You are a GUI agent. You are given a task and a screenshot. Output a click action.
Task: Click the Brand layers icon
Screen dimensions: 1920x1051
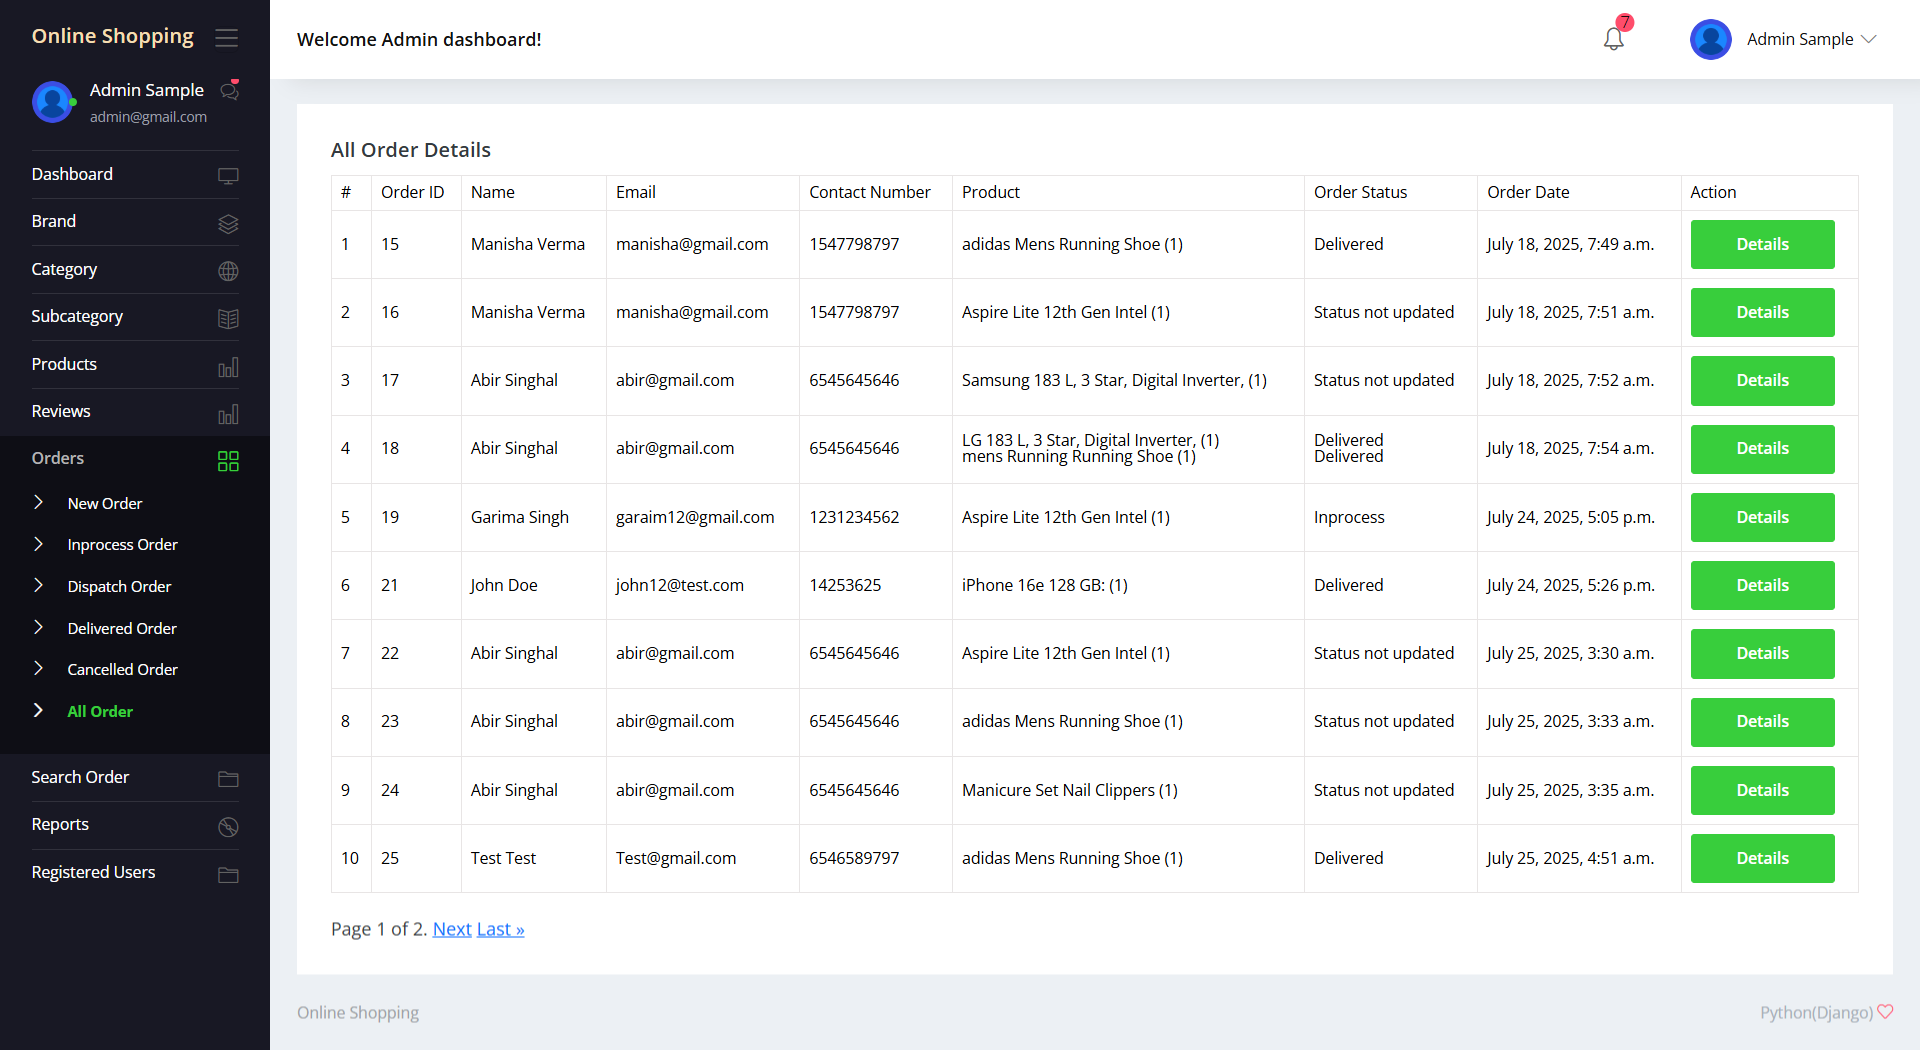click(228, 223)
